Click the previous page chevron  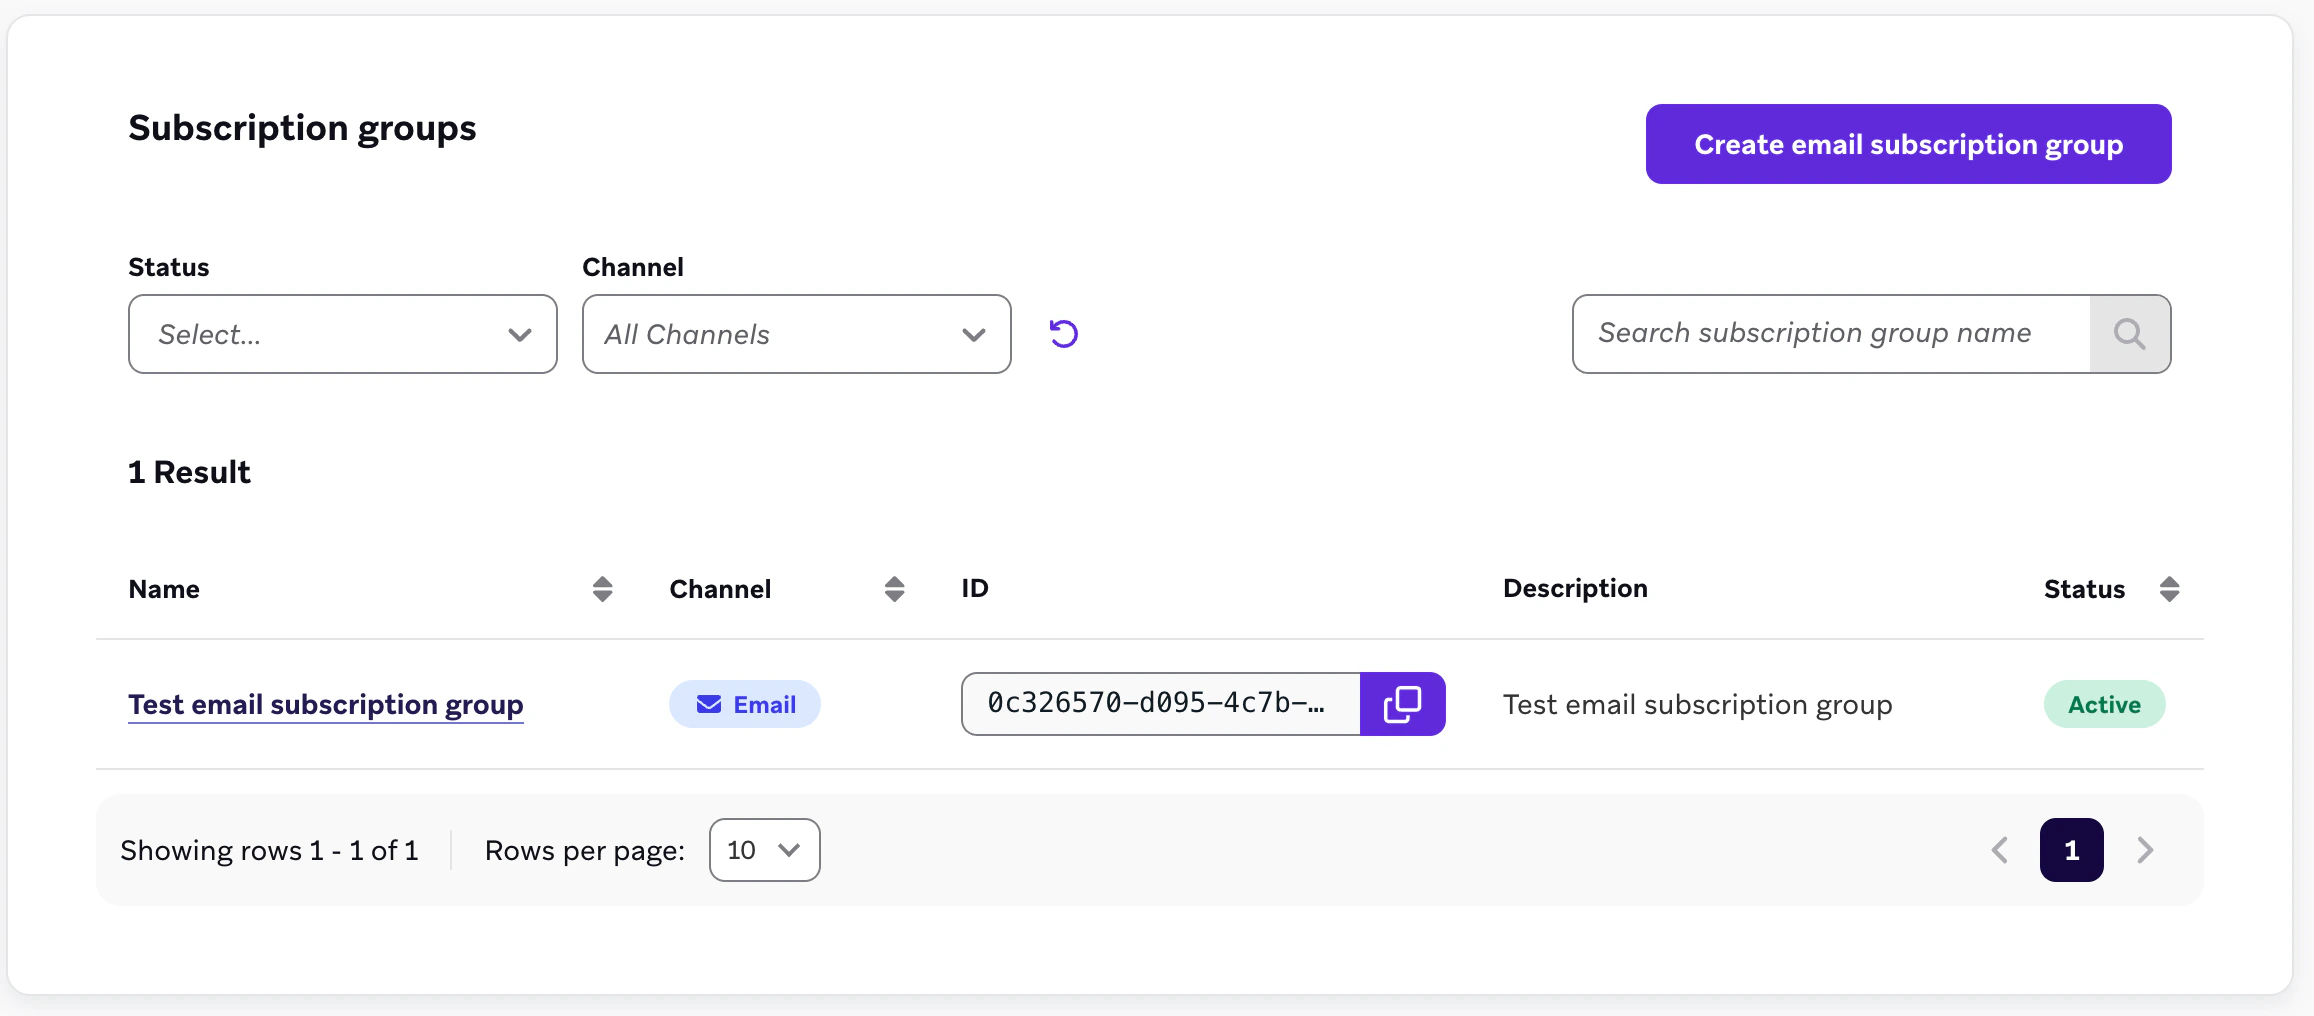coord(1999,850)
